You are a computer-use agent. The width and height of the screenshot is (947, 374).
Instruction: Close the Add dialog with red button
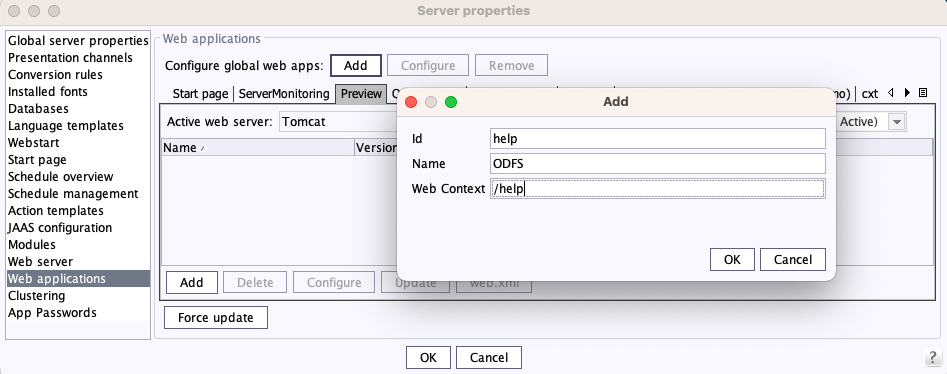(x=411, y=102)
